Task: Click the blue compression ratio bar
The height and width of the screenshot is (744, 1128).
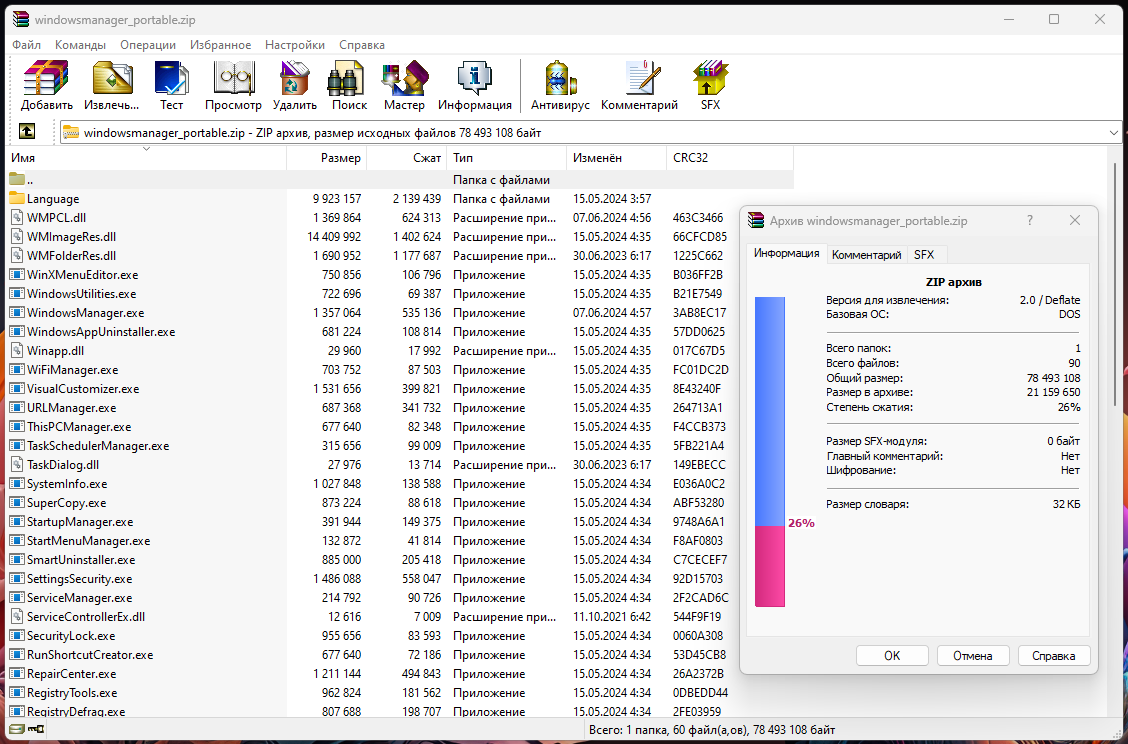Action: (x=770, y=410)
